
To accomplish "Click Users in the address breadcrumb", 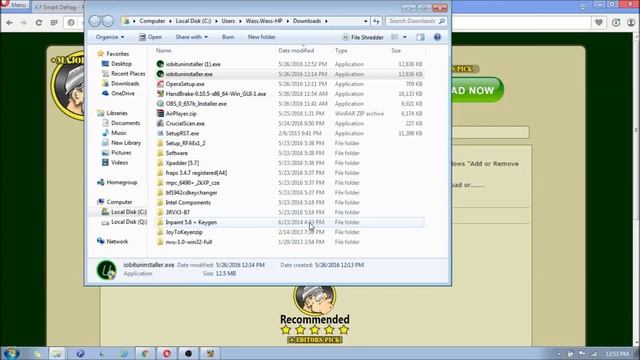I will click(x=228, y=21).
